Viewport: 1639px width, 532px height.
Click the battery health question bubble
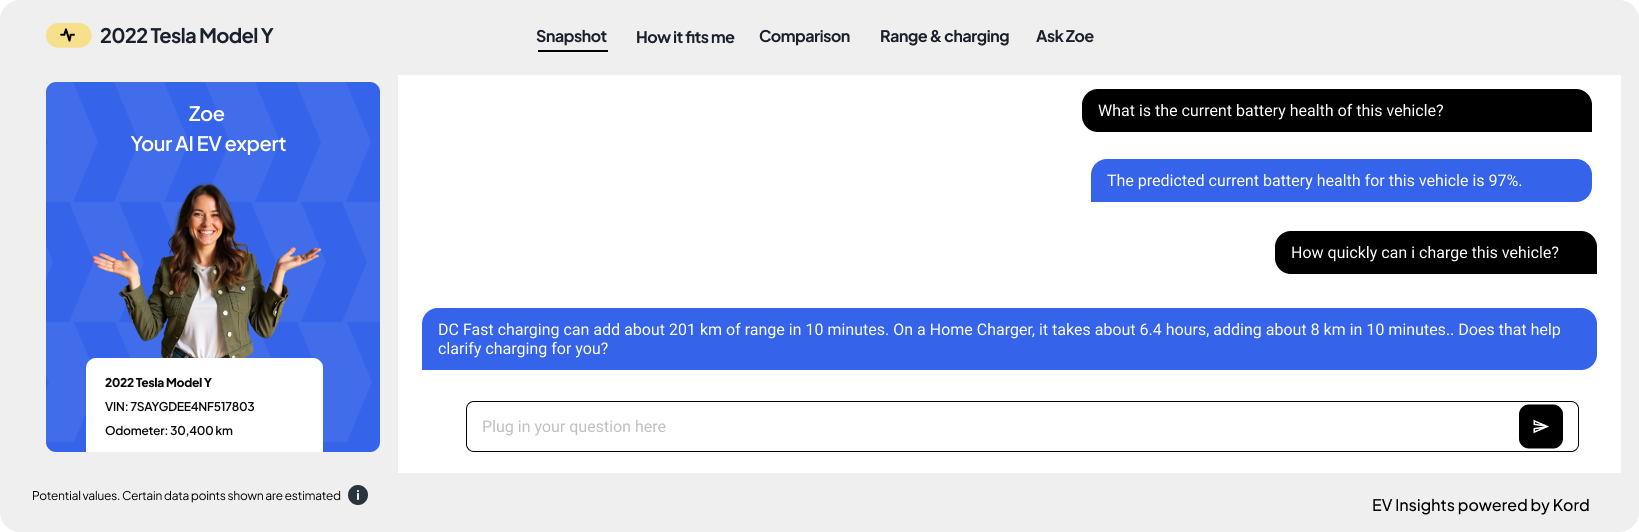click(1336, 111)
